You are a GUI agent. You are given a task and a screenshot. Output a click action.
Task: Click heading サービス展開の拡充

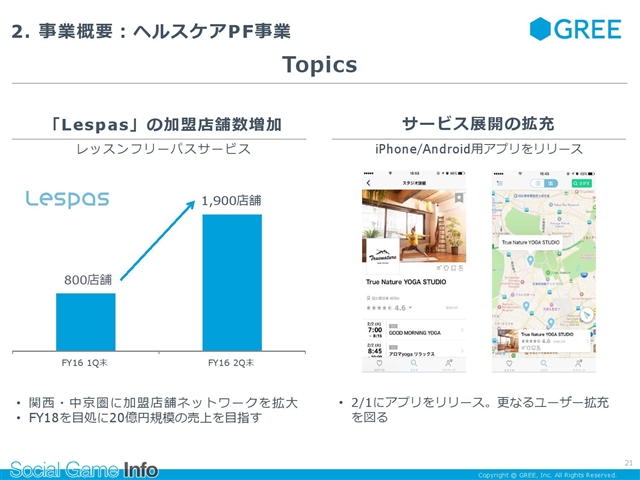[x=478, y=123]
